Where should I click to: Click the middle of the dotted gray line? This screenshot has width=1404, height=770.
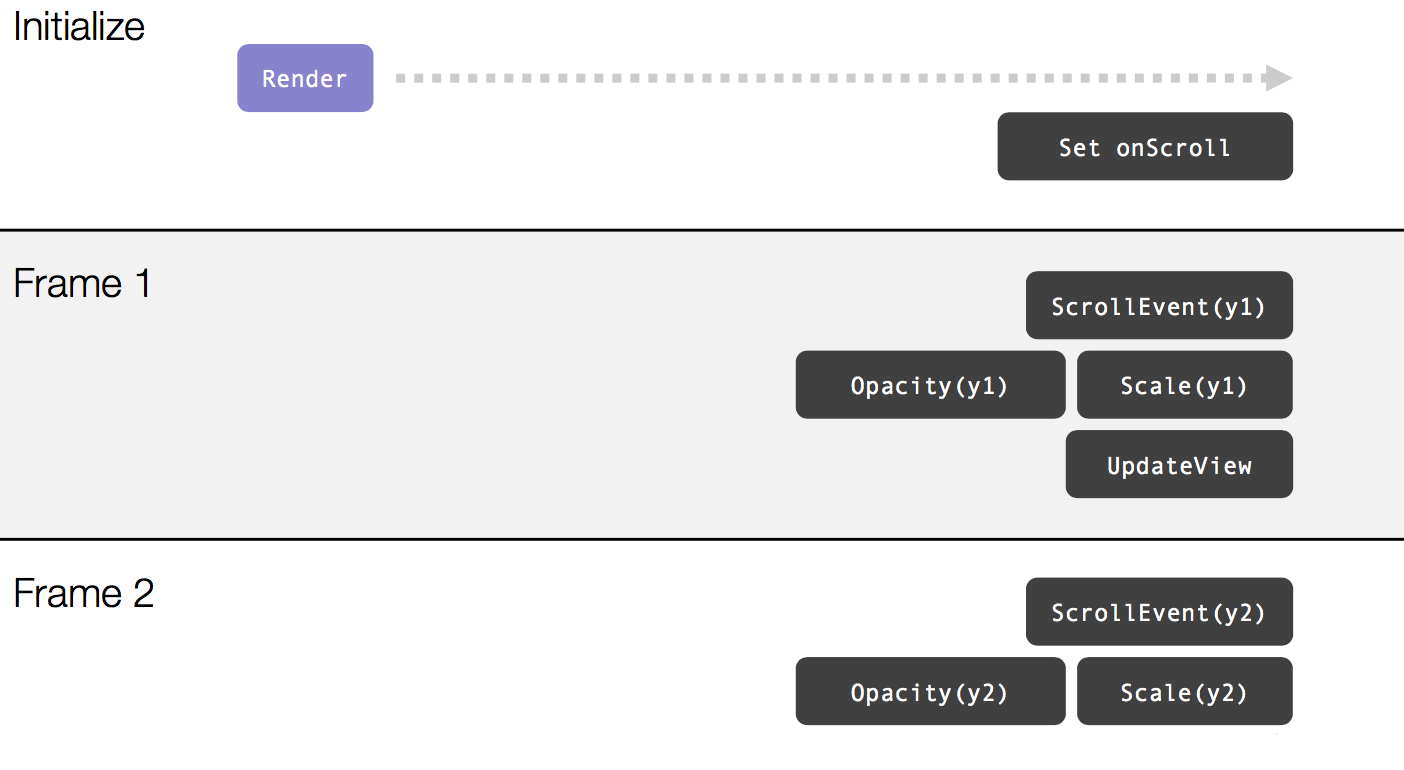point(830,78)
